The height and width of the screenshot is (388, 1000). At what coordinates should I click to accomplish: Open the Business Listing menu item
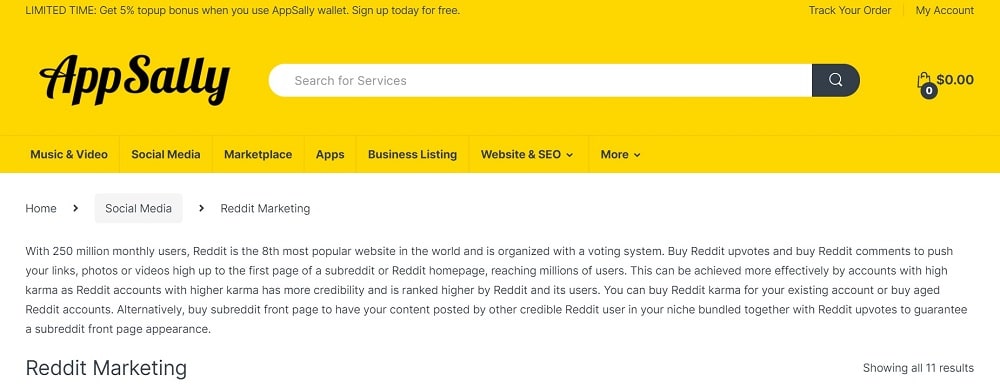[413, 154]
